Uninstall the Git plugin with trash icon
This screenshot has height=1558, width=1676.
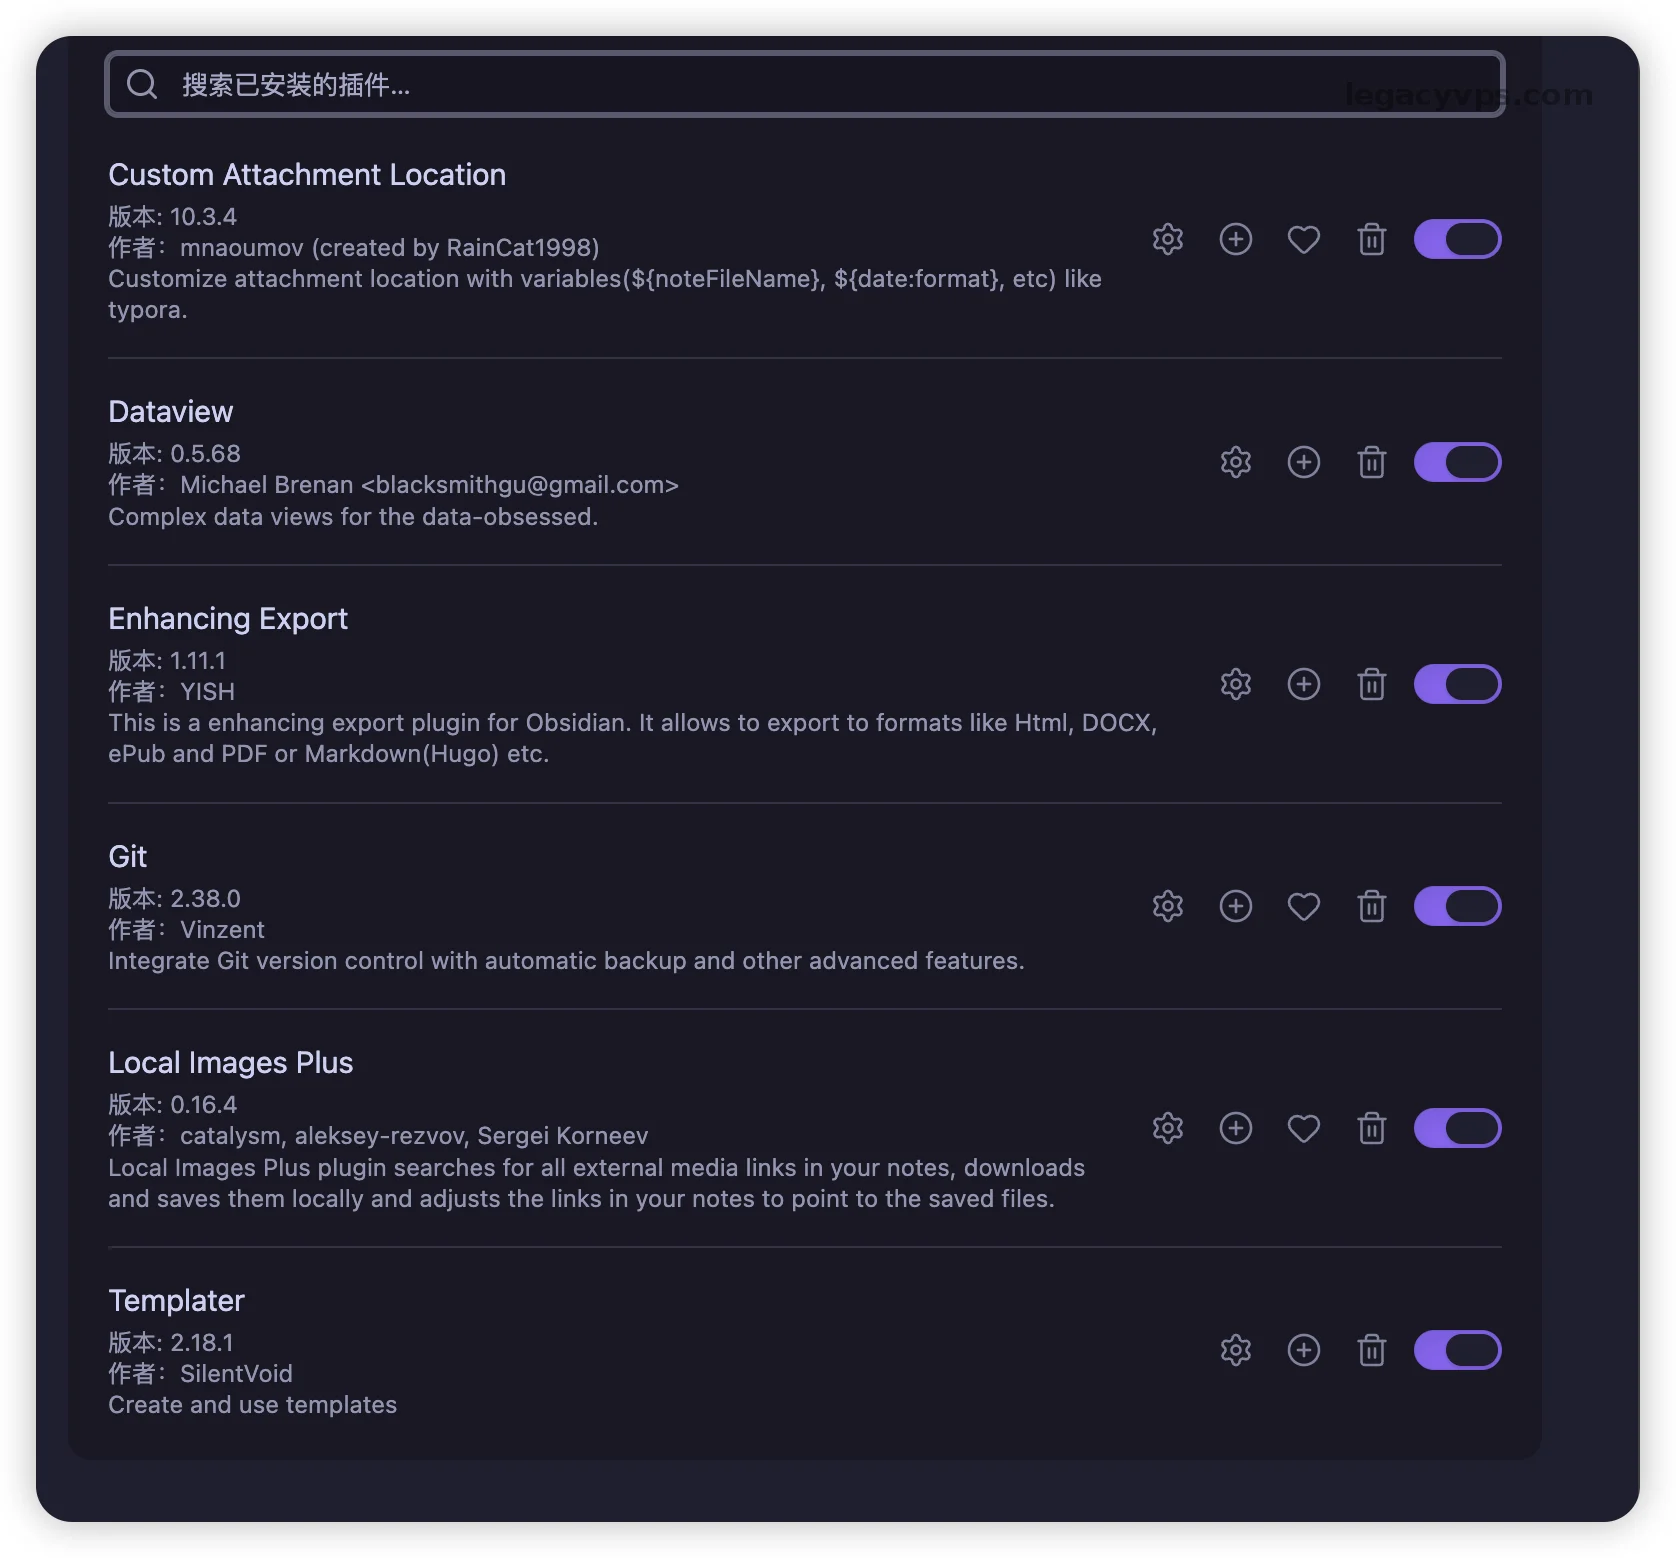click(x=1371, y=906)
